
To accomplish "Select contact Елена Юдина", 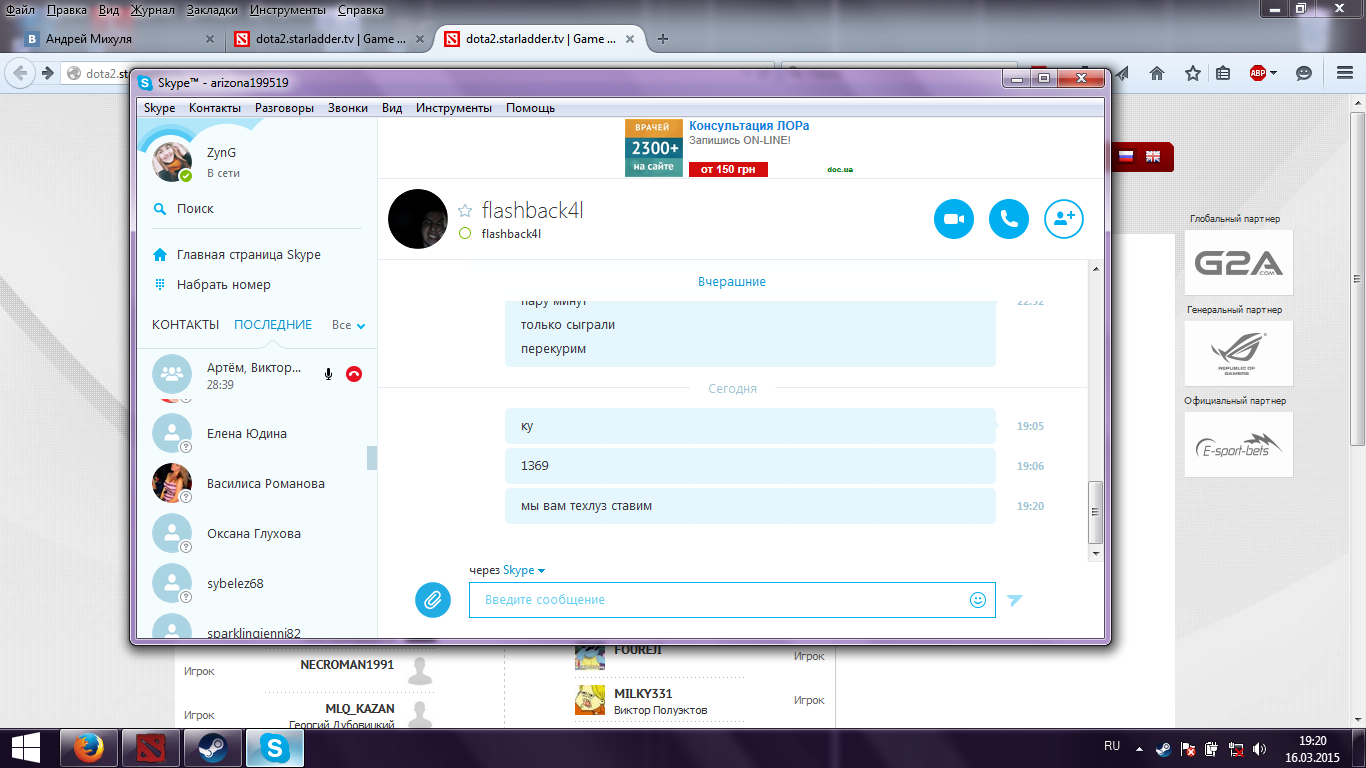I will tap(255, 434).
